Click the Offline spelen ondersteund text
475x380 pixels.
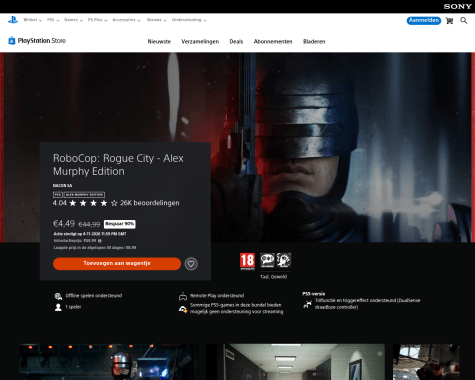click(x=94, y=296)
